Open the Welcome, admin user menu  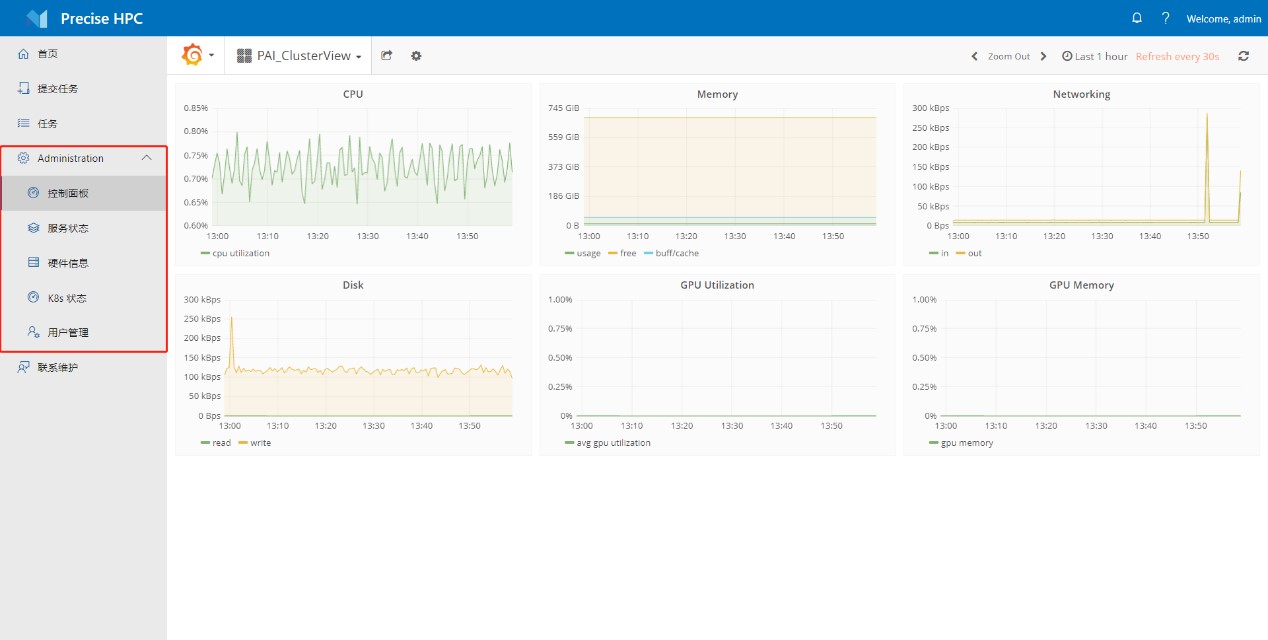(x=1223, y=19)
